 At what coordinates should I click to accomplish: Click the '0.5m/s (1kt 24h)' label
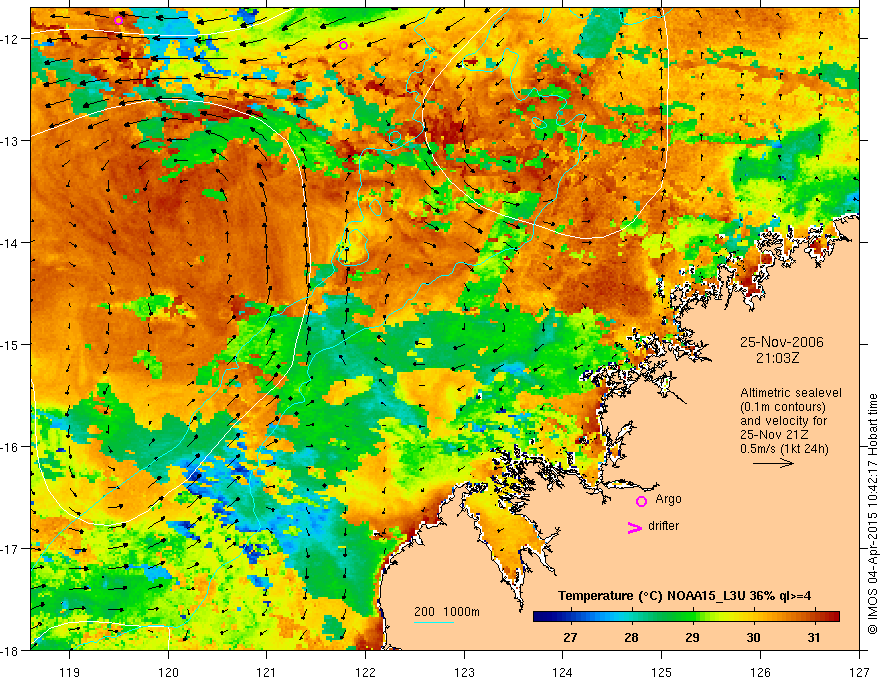pos(784,448)
